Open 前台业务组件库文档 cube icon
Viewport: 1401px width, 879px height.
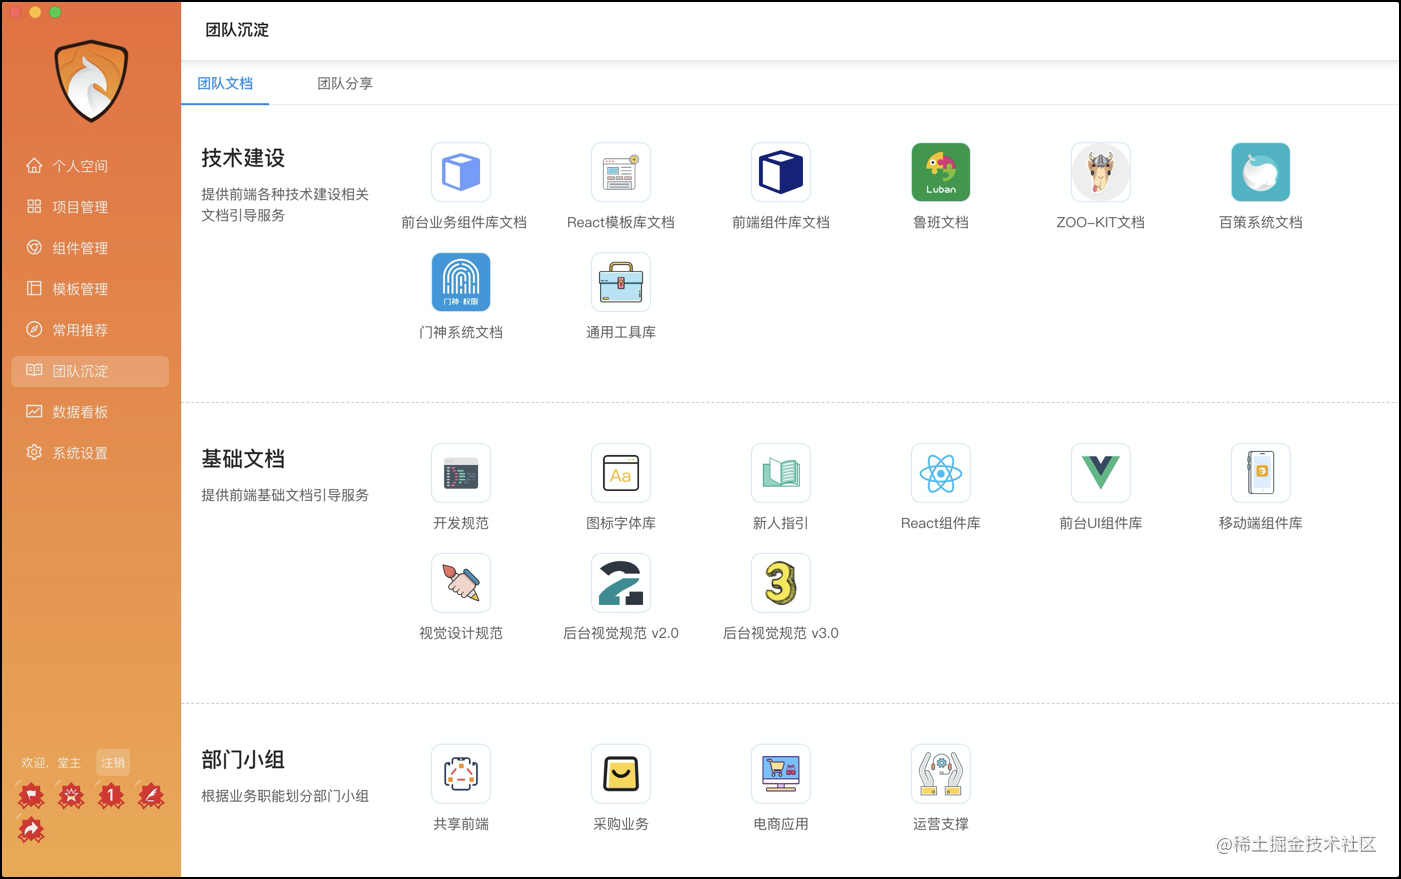[461, 172]
